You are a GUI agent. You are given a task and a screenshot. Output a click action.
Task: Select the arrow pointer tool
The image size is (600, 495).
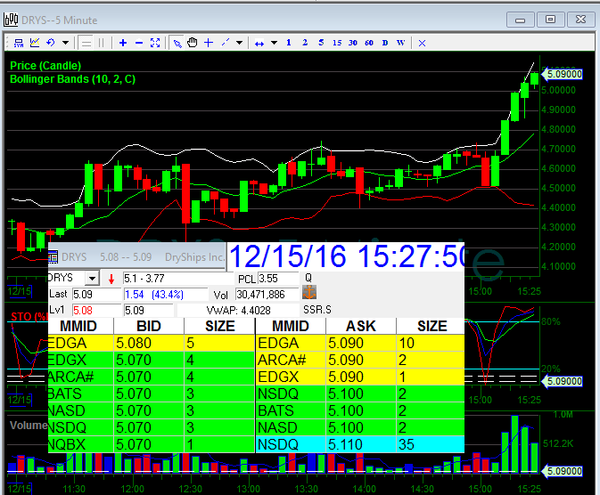coord(177,42)
